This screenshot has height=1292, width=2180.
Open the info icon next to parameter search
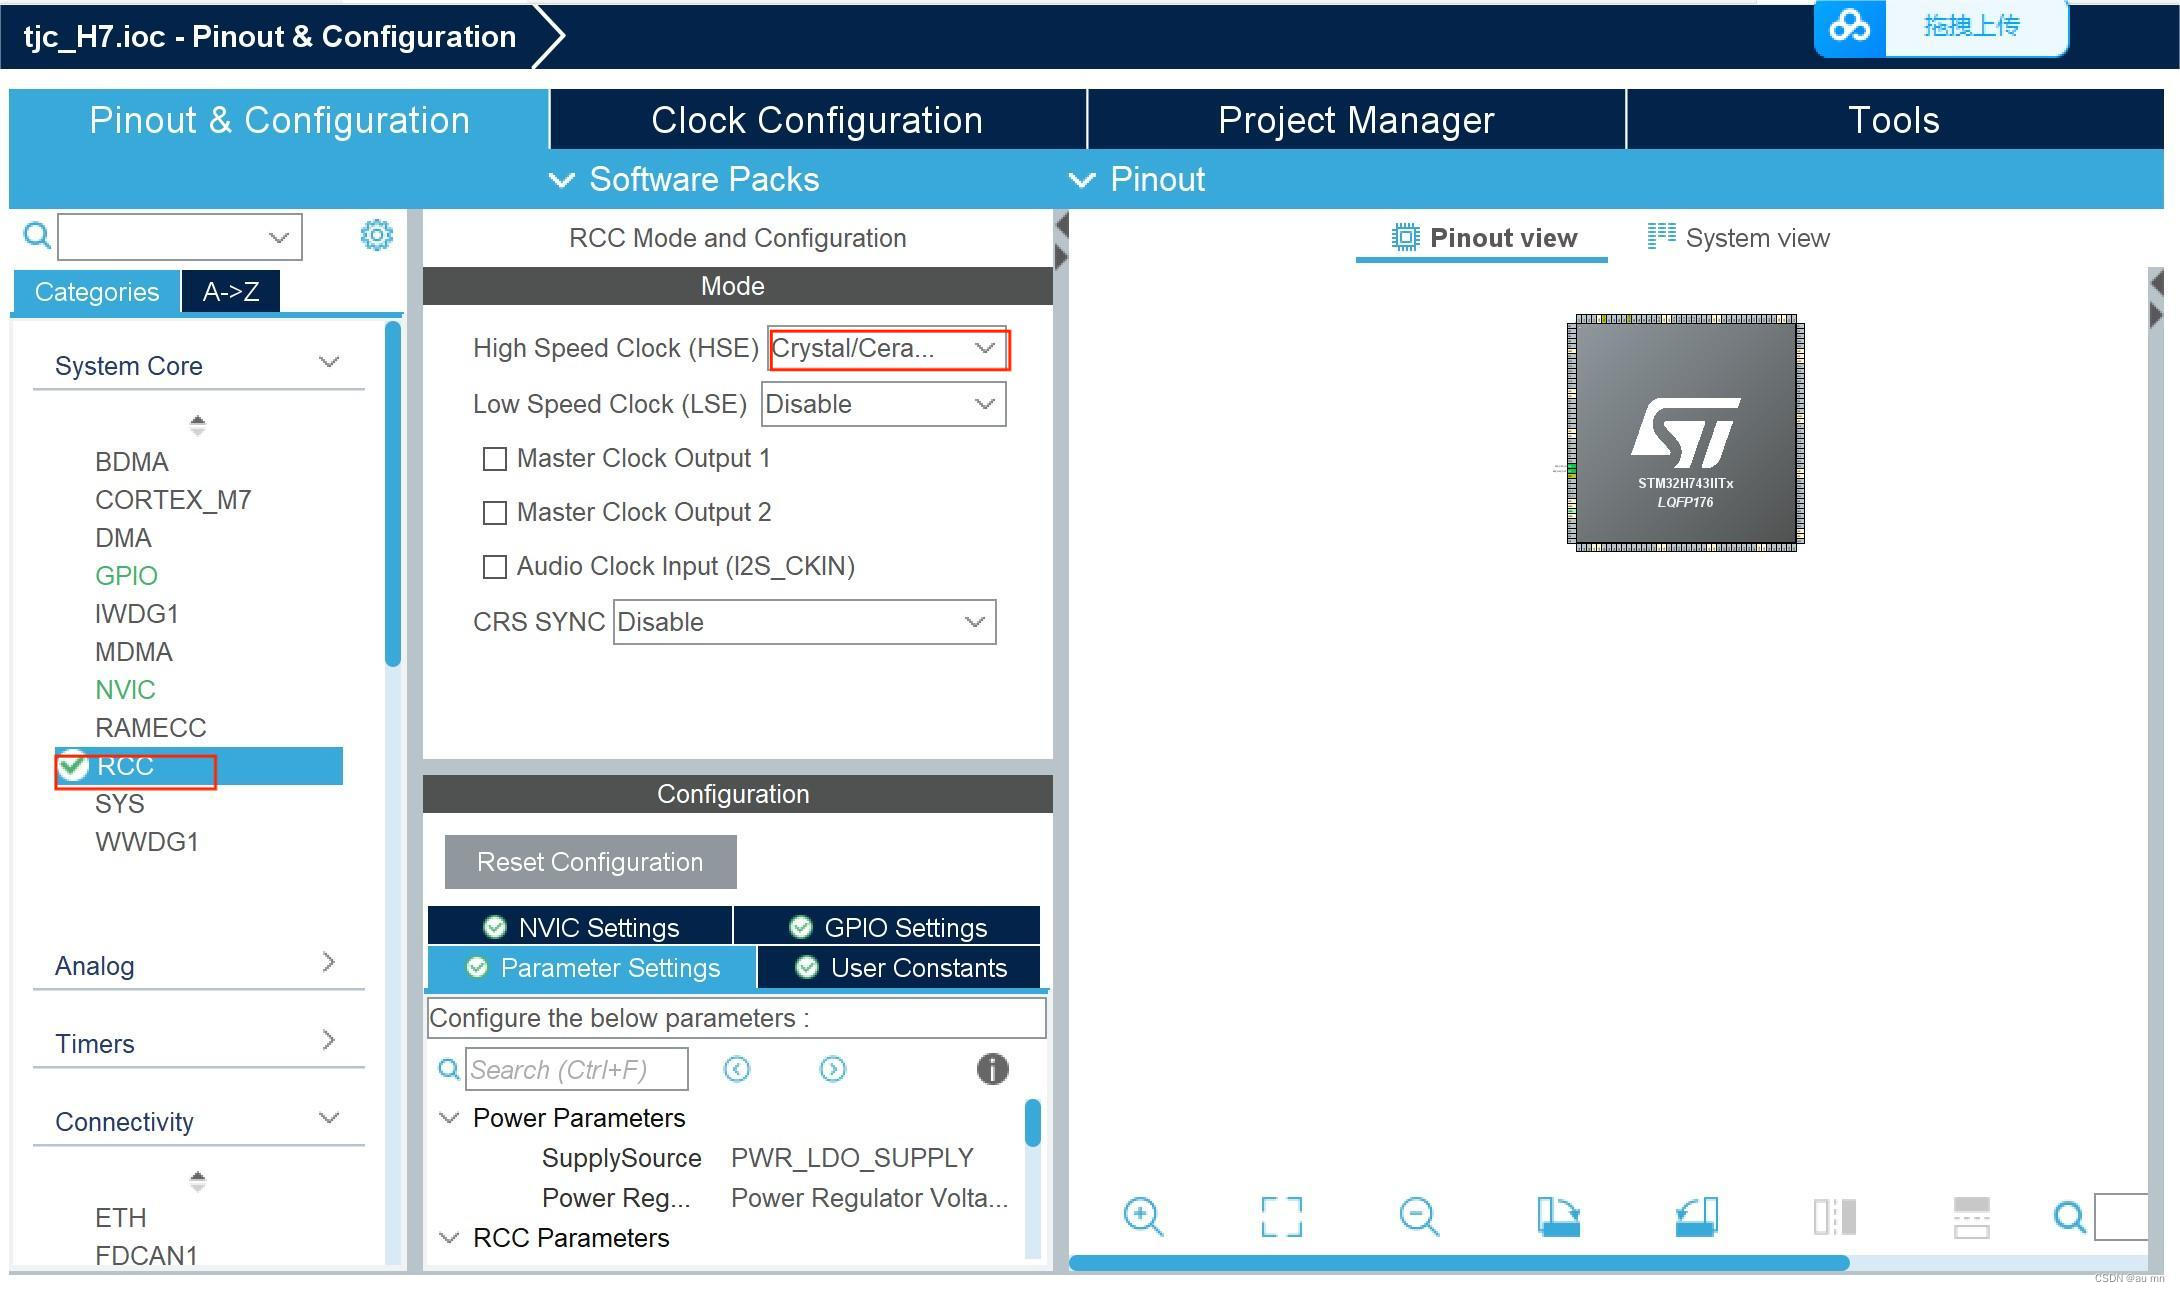click(x=991, y=1069)
